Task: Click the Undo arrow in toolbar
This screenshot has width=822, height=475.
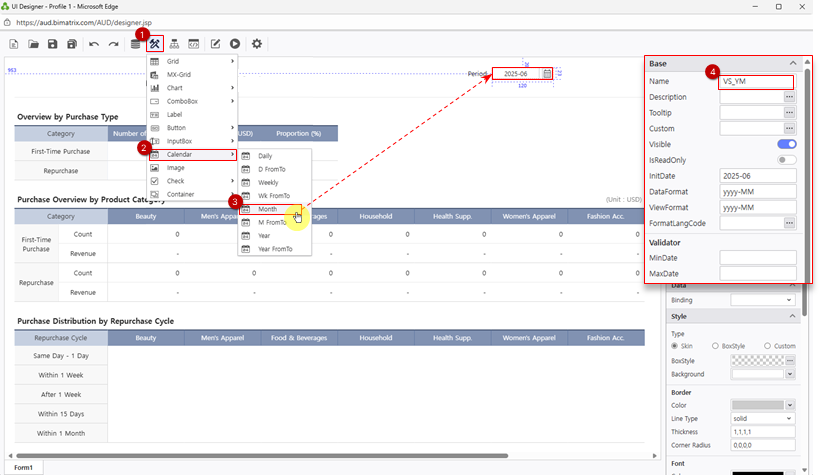Action: 94,44
